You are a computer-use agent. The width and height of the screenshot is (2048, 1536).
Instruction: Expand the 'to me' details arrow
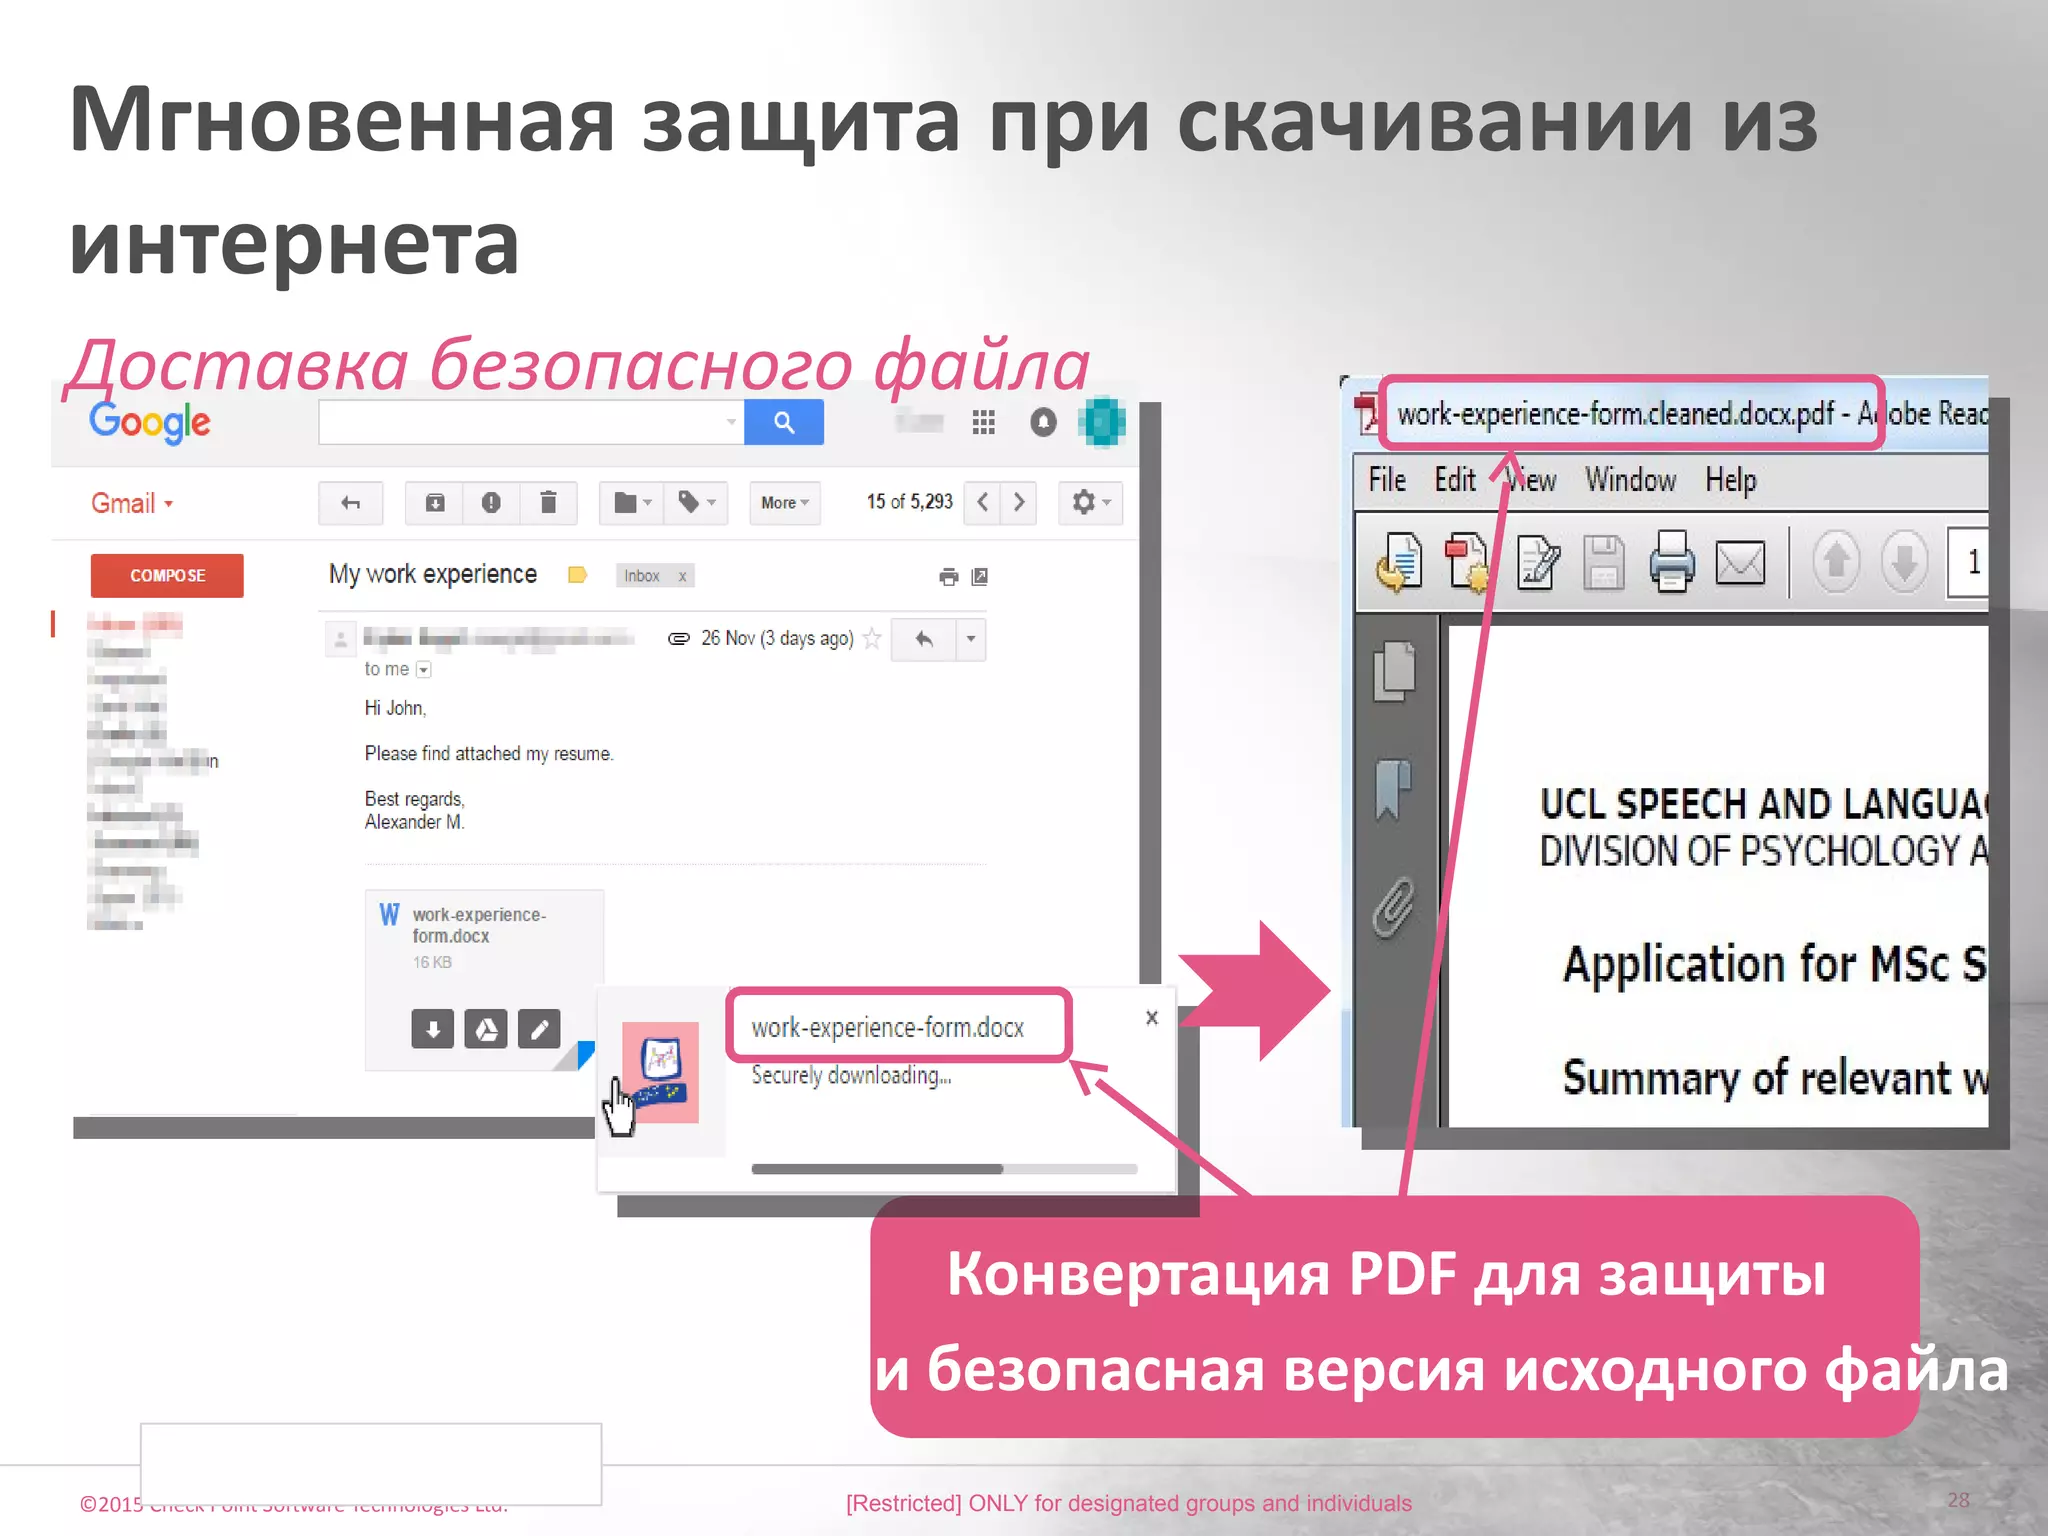424,670
